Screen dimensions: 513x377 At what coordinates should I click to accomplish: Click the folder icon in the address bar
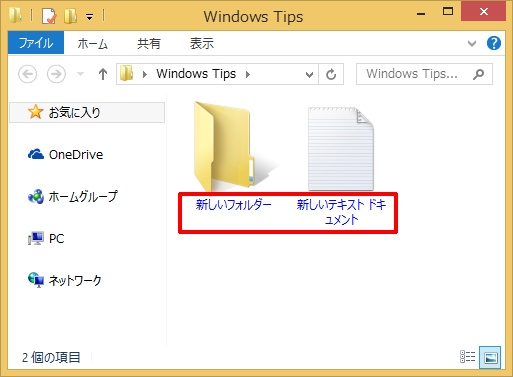click(127, 73)
